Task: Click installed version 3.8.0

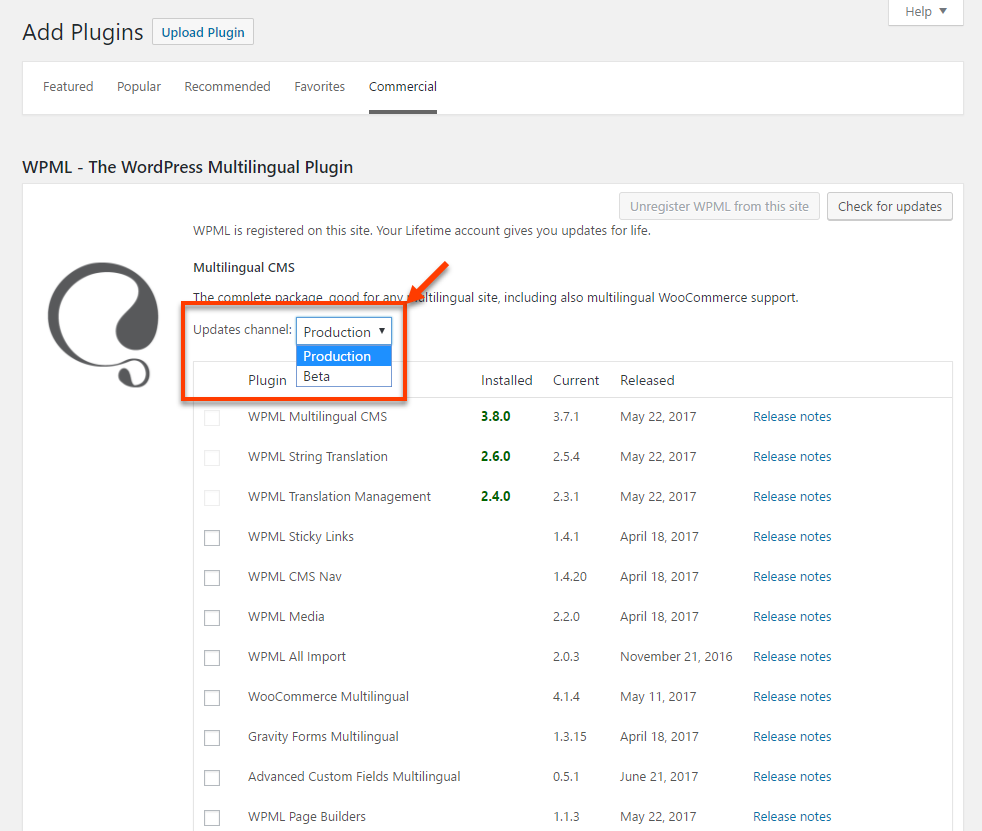Action: [x=495, y=416]
